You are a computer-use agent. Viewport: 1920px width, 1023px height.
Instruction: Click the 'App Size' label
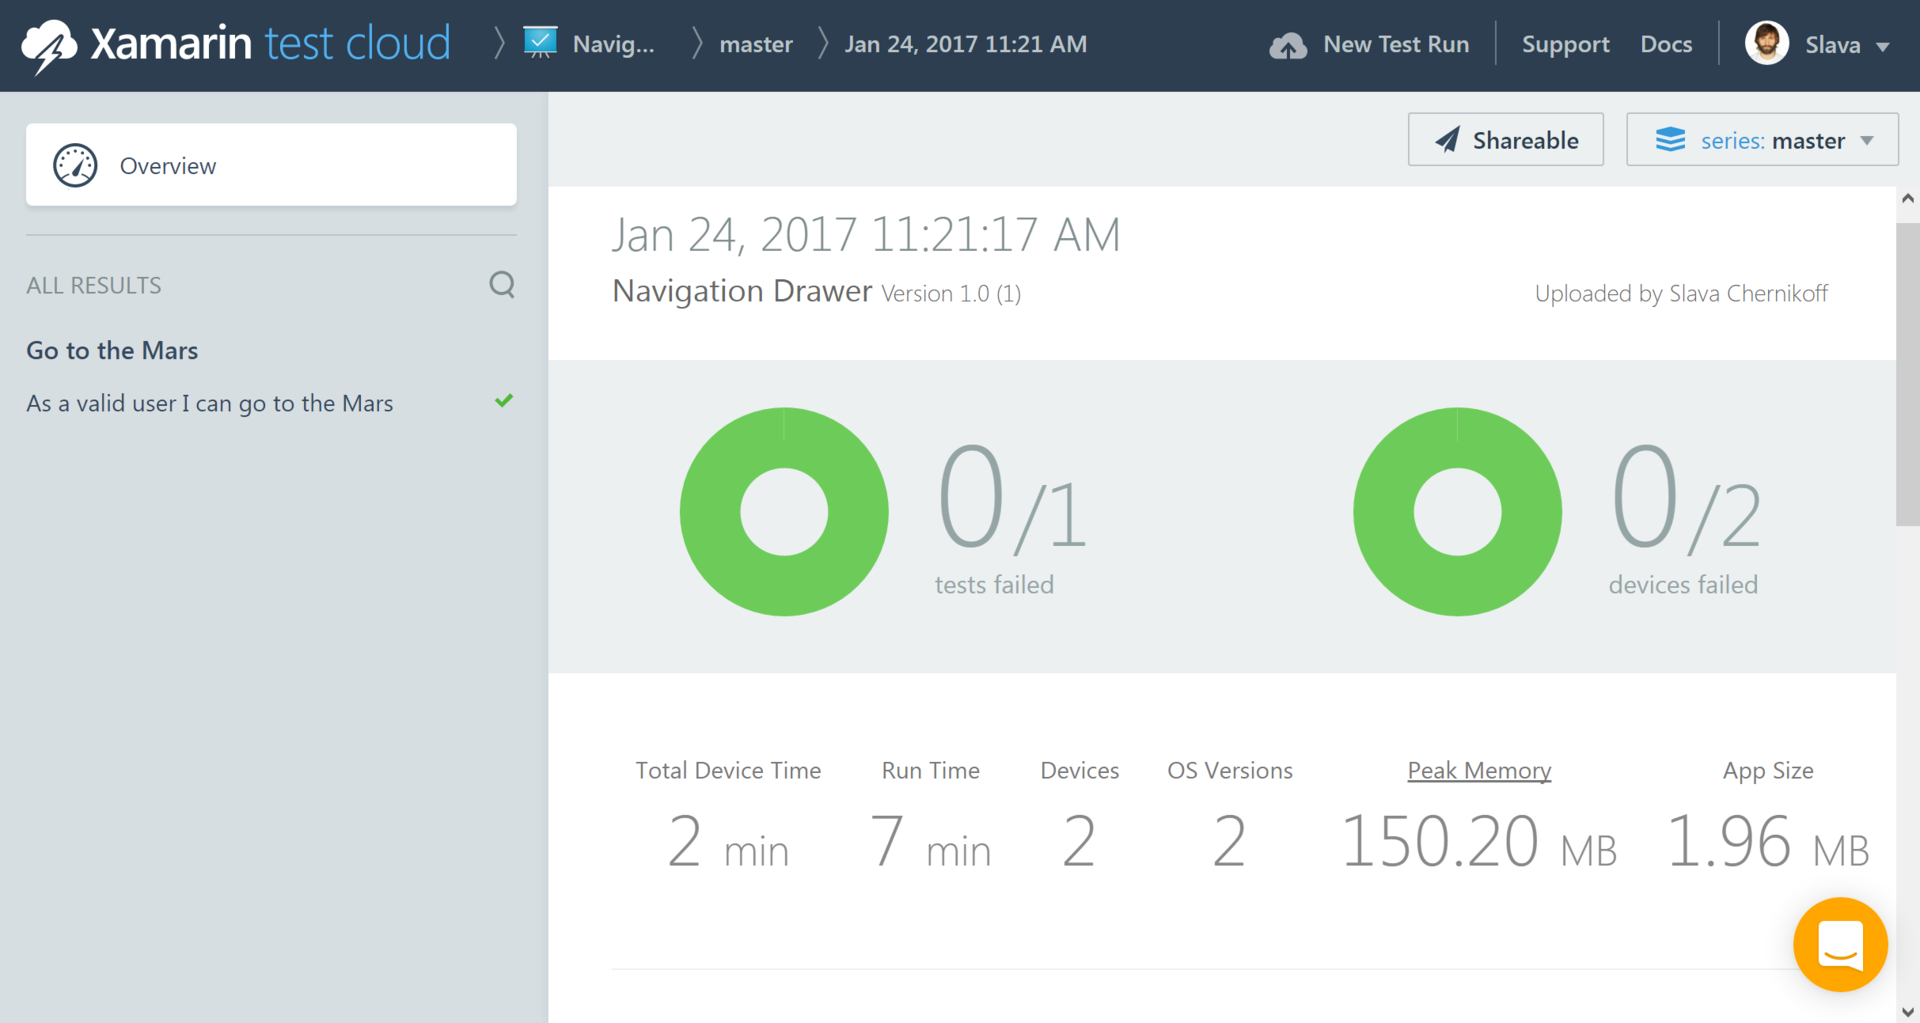(x=1768, y=770)
